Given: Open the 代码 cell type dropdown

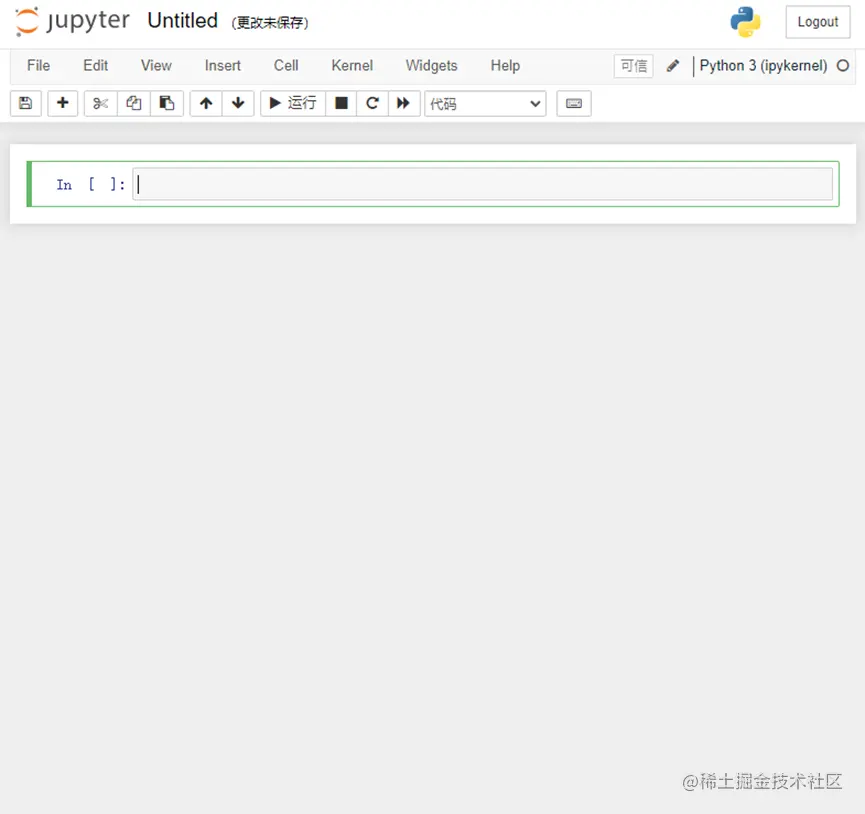Looking at the screenshot, I should point(485,104).
